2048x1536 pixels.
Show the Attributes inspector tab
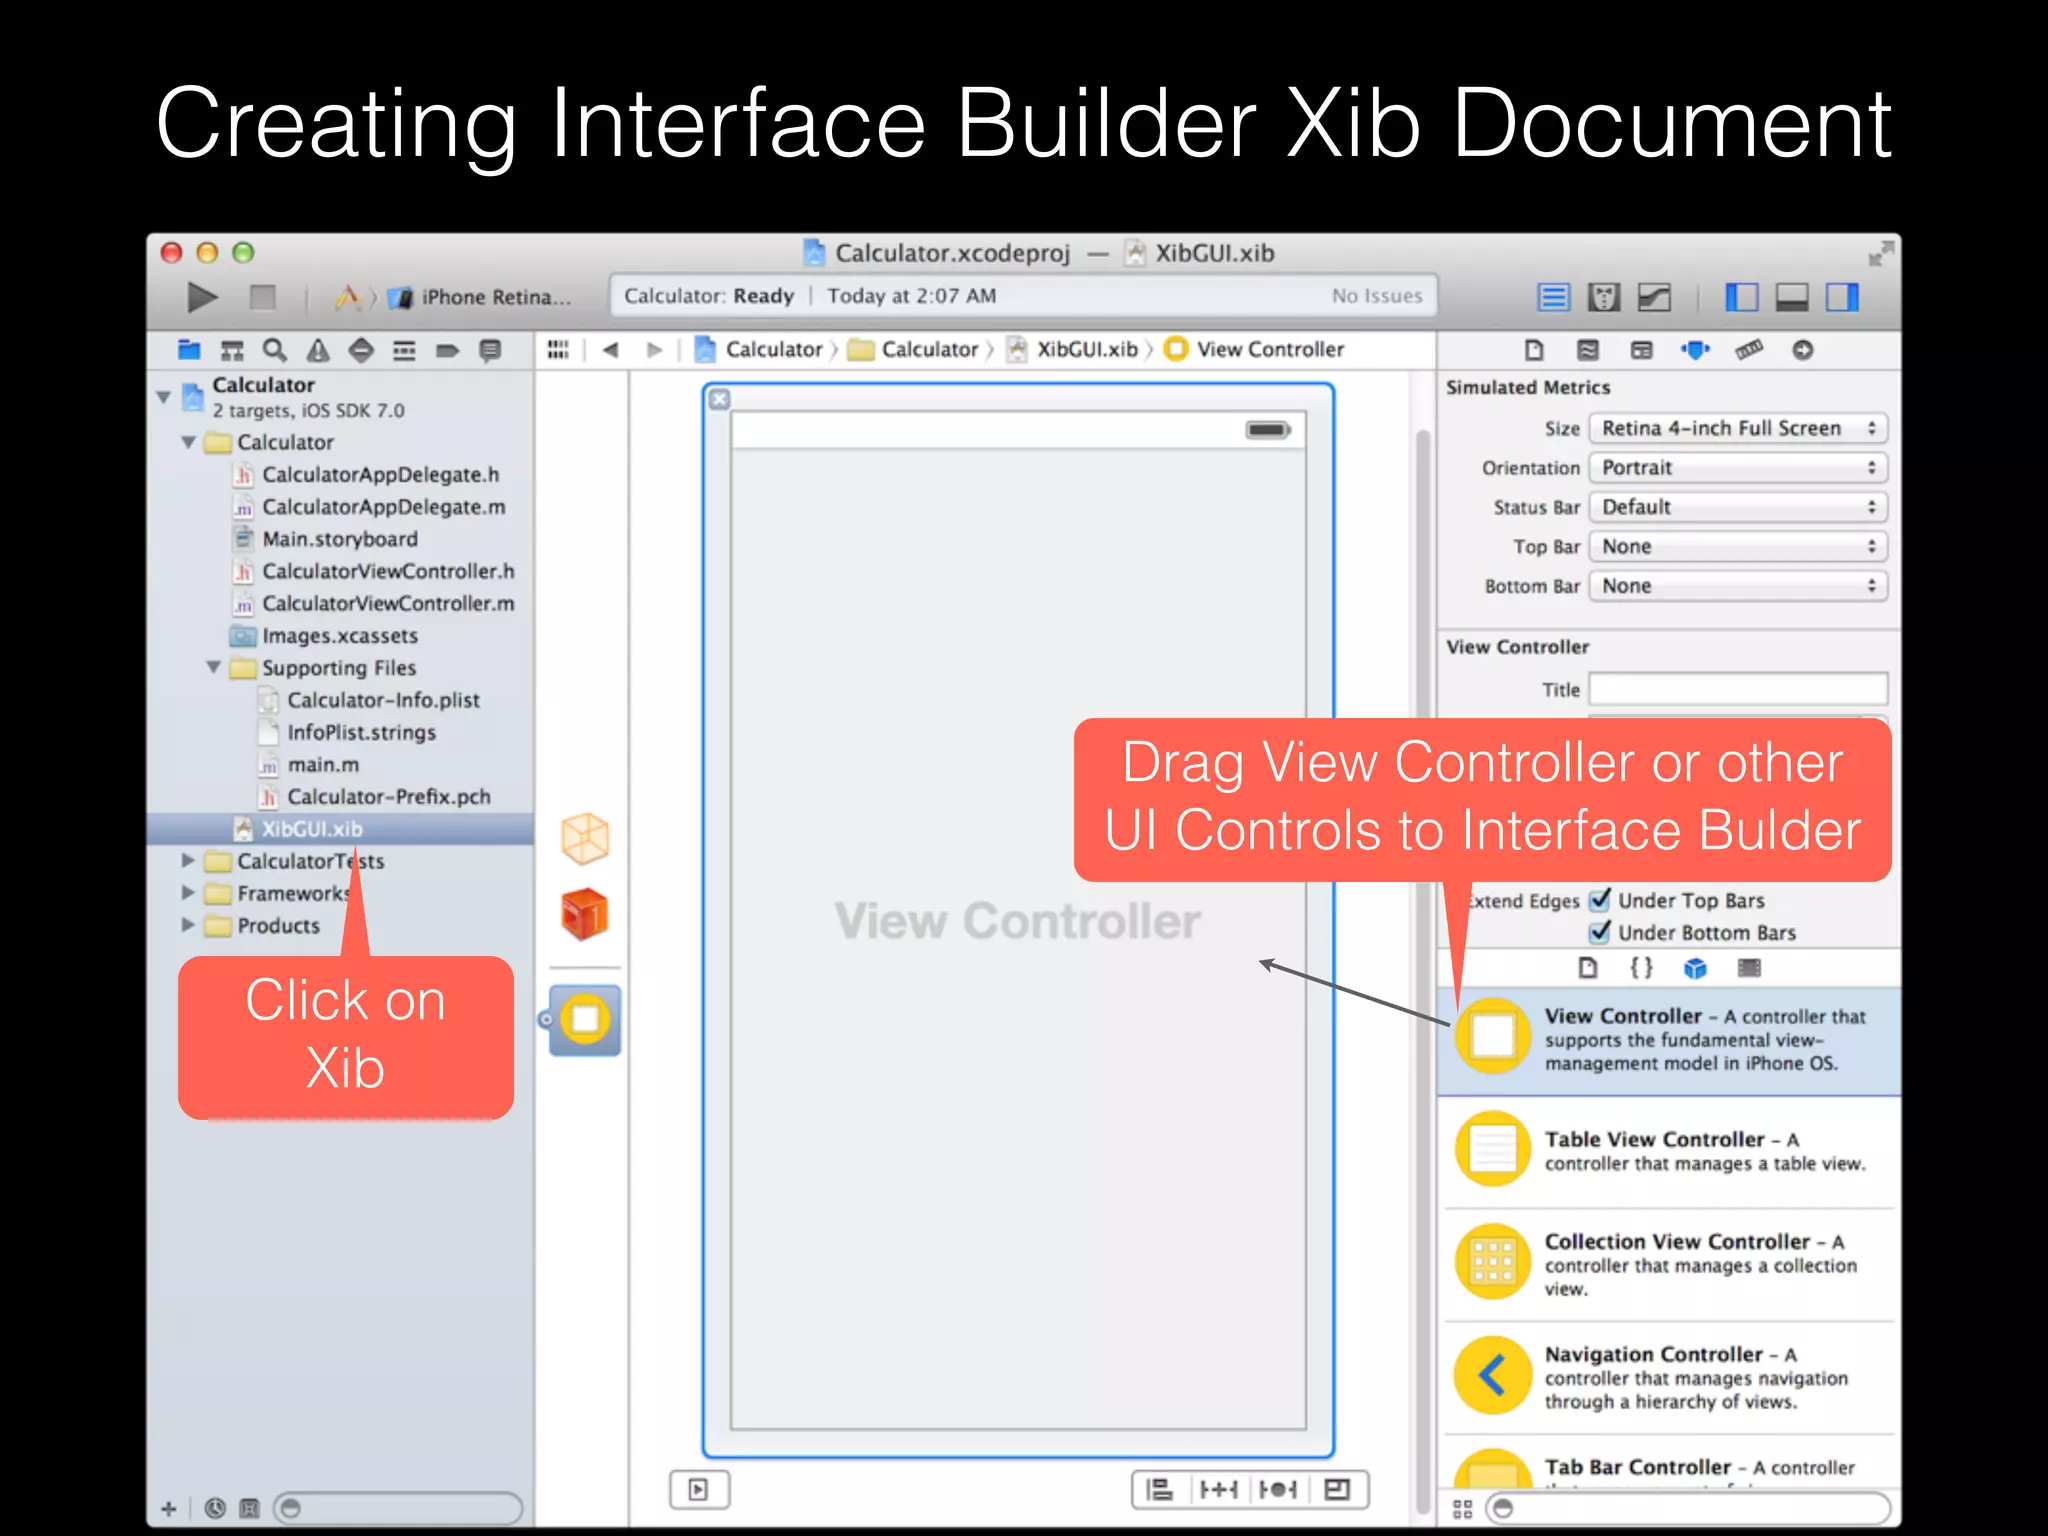1696,350
